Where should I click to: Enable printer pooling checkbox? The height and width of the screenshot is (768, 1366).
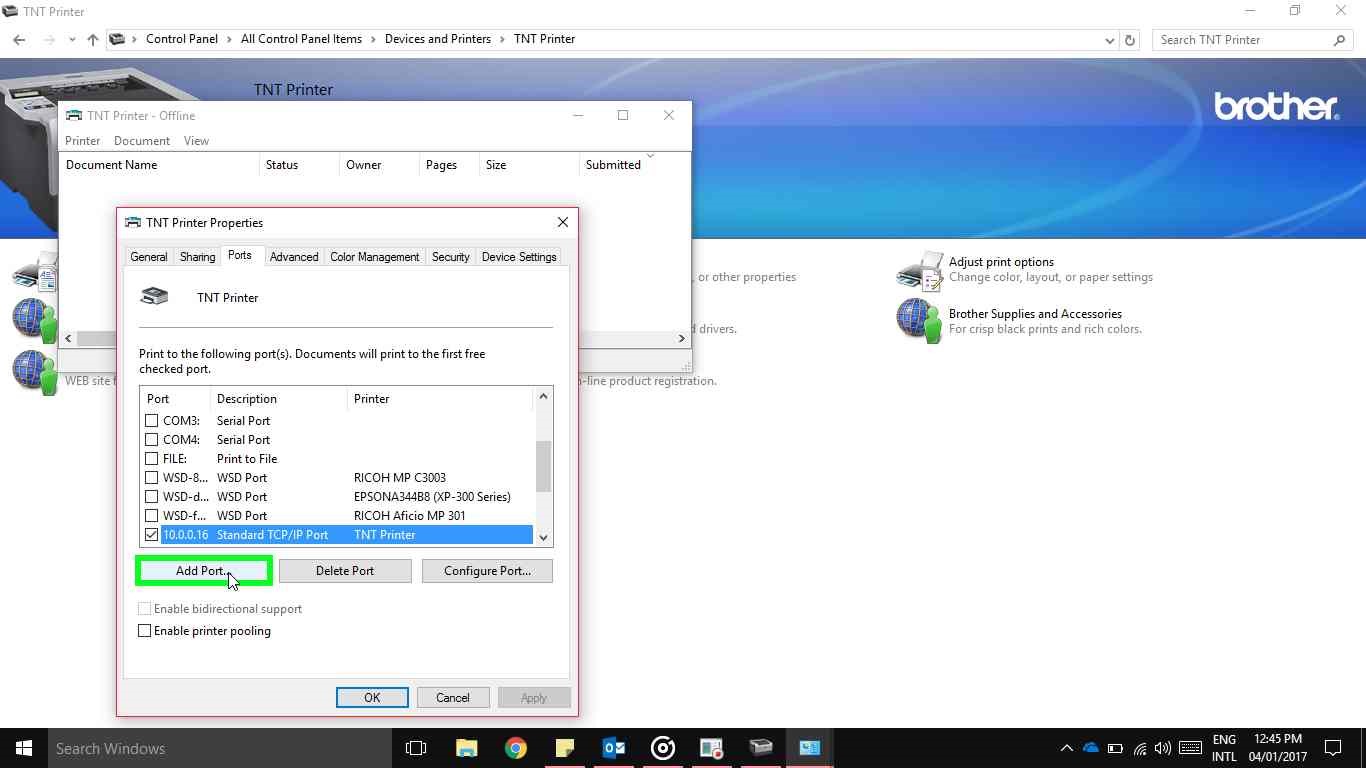pos(145,631)
